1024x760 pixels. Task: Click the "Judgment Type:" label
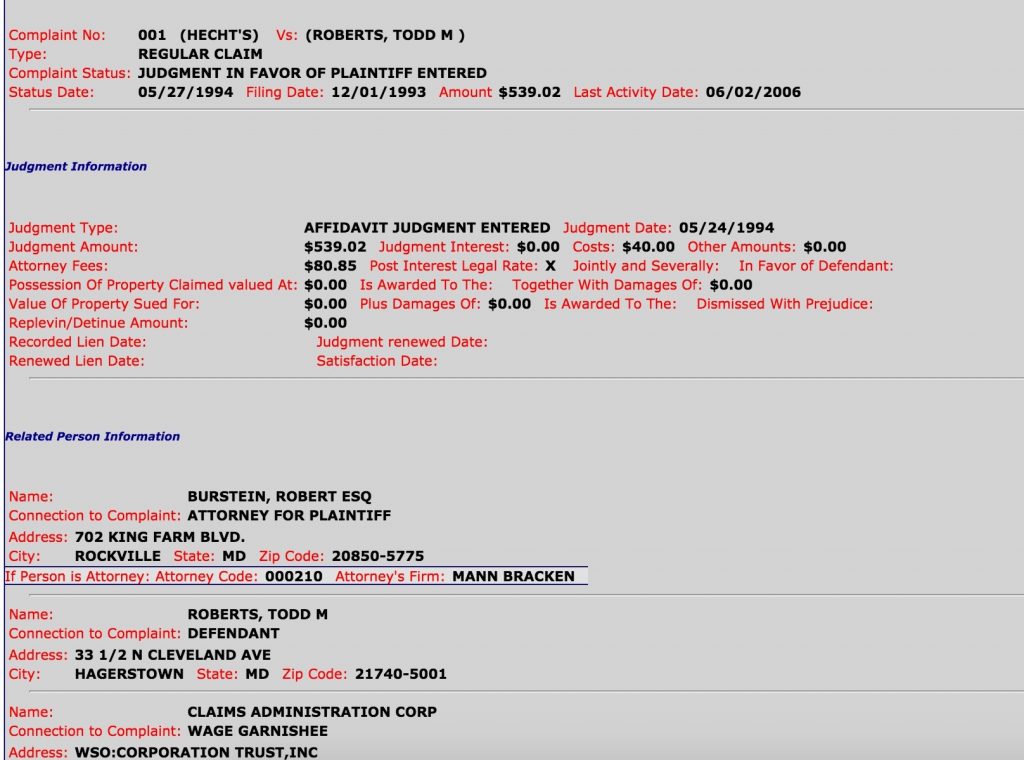tap(63, 228)
